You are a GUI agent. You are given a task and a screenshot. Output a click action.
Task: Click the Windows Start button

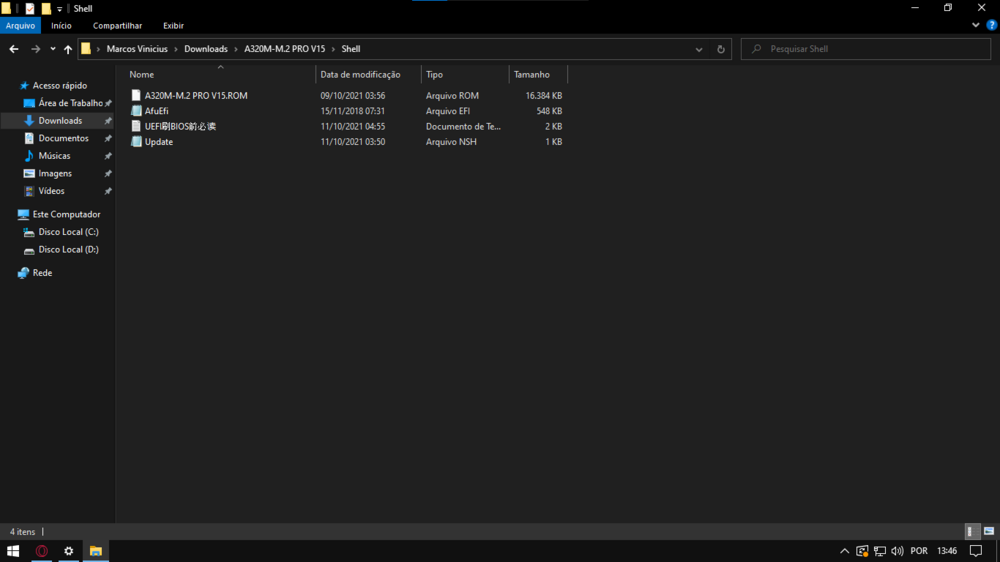pyautogui.click(x=14, y=551)
